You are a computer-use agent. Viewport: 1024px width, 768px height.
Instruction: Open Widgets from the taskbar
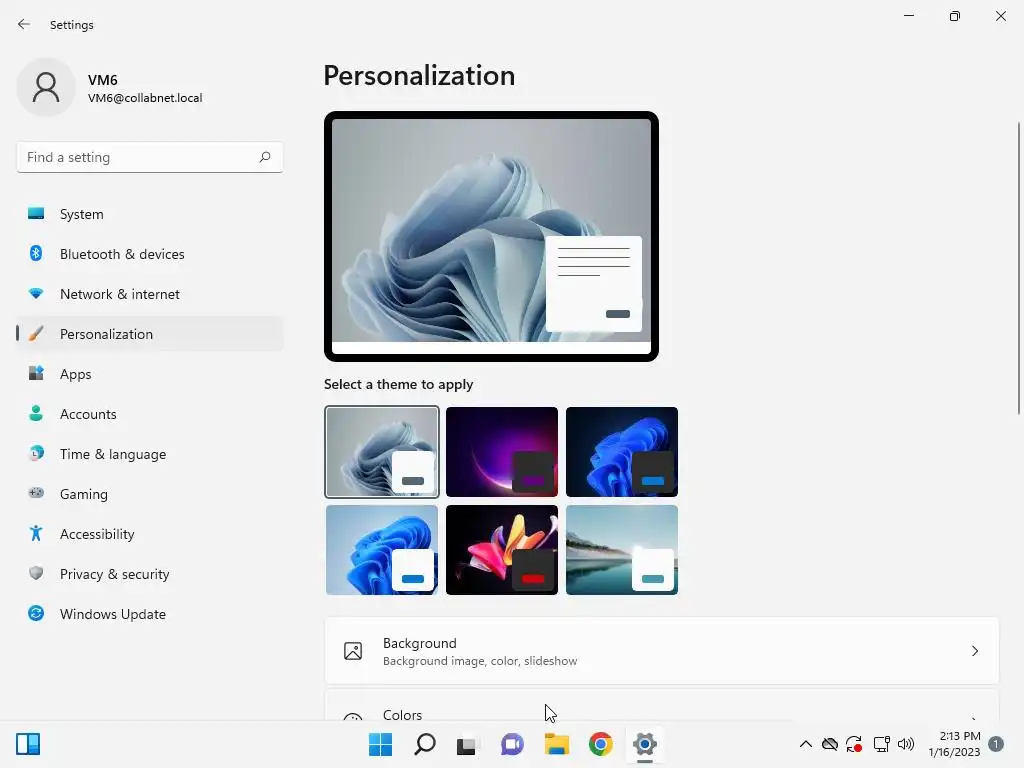28,744
